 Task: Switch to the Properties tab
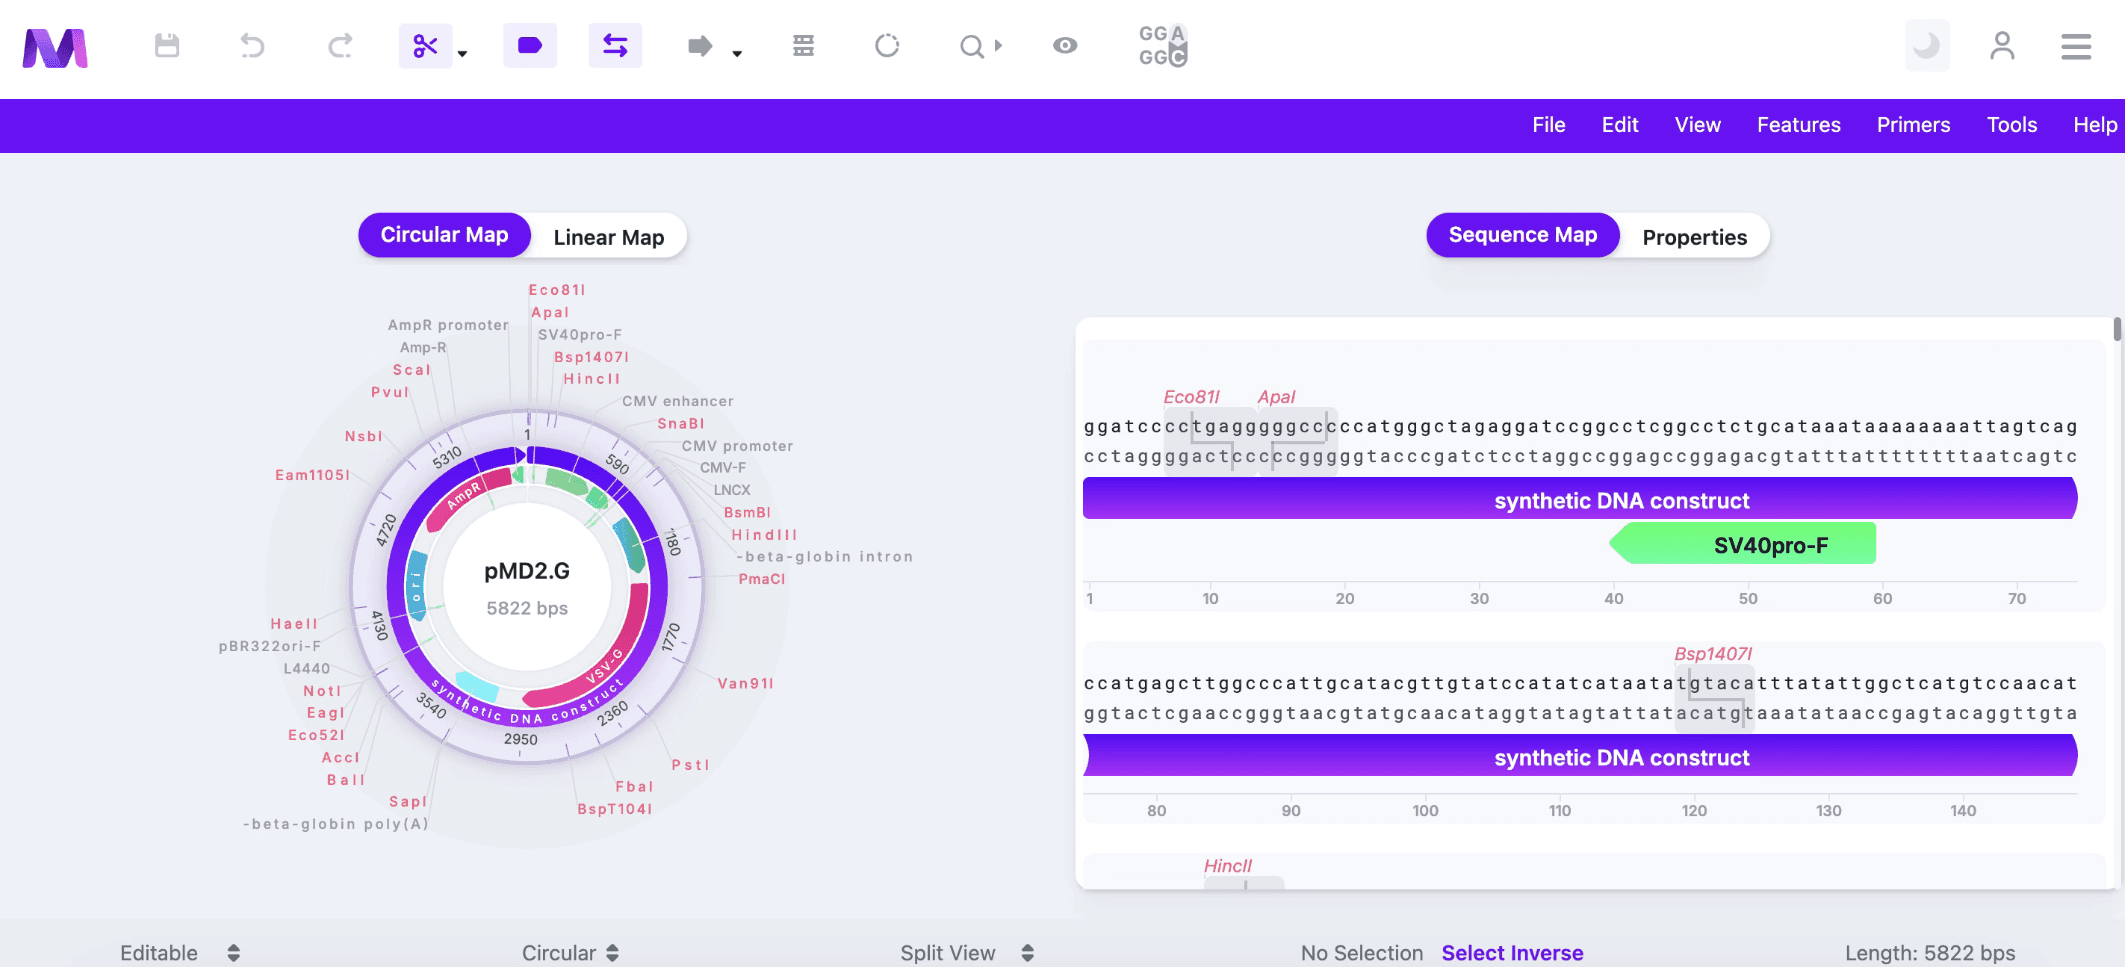(x=1695, y=237)
